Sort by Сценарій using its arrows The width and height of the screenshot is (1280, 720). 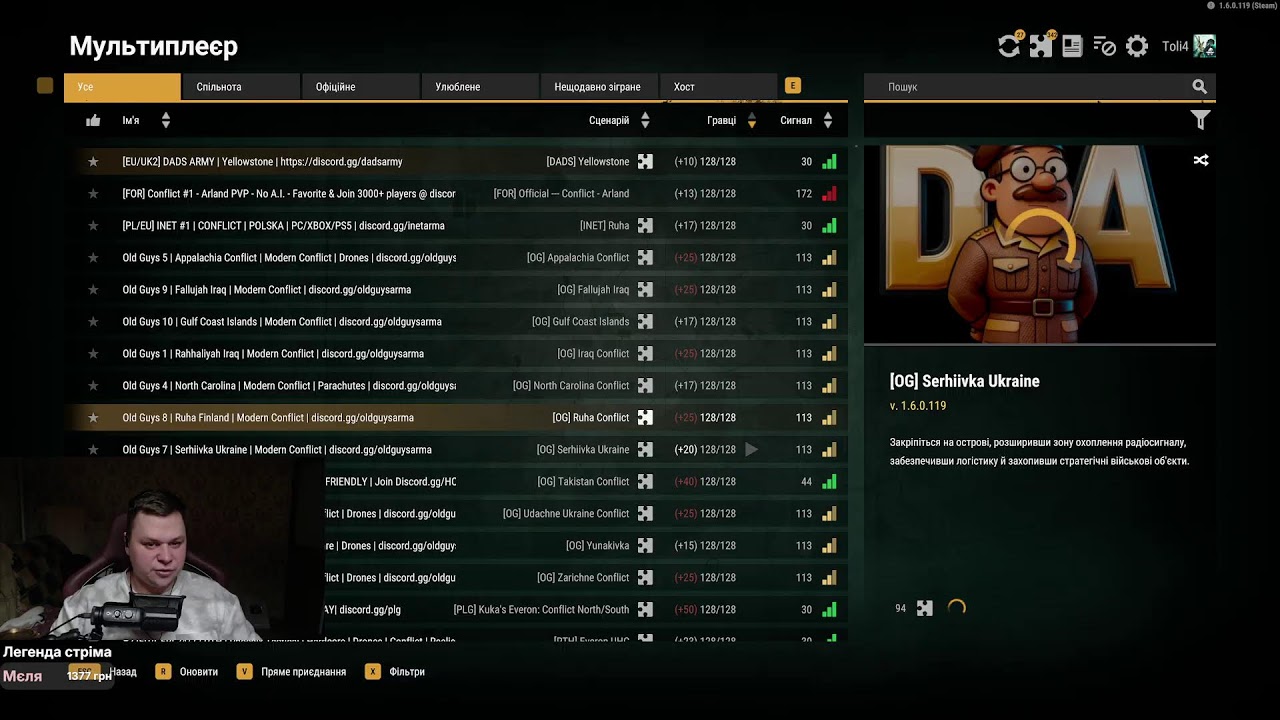pos(645,120)
